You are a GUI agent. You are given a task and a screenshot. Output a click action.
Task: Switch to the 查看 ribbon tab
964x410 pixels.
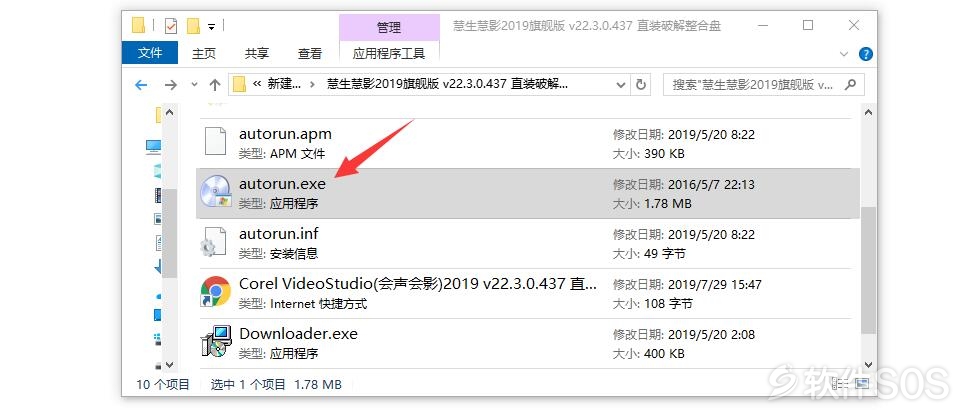tap(310, 53)
